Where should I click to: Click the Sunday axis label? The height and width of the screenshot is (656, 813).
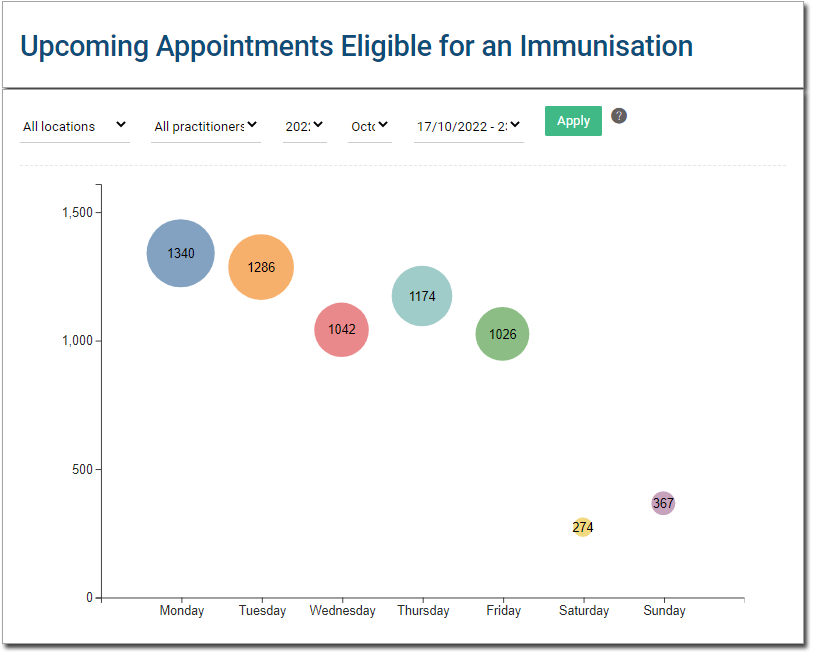click(x=664, y=610)
